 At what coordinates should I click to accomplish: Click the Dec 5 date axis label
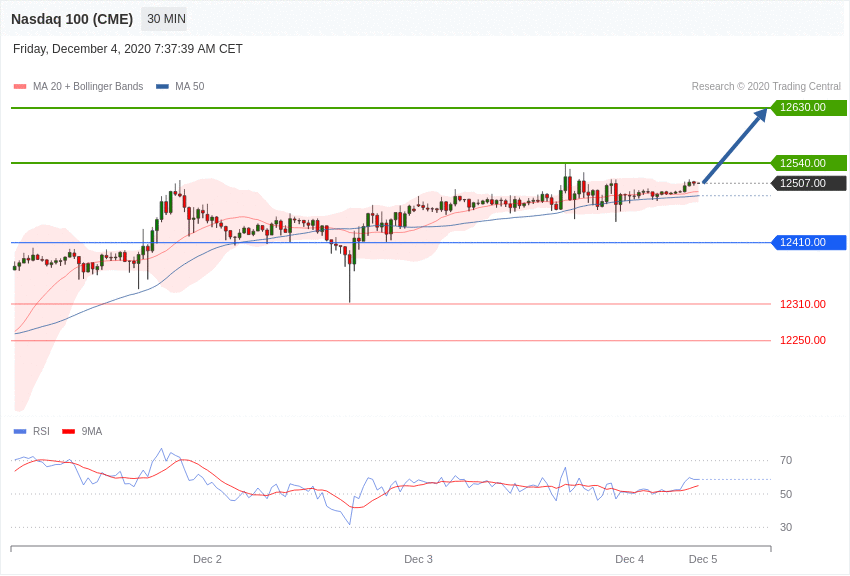(703, 559)
